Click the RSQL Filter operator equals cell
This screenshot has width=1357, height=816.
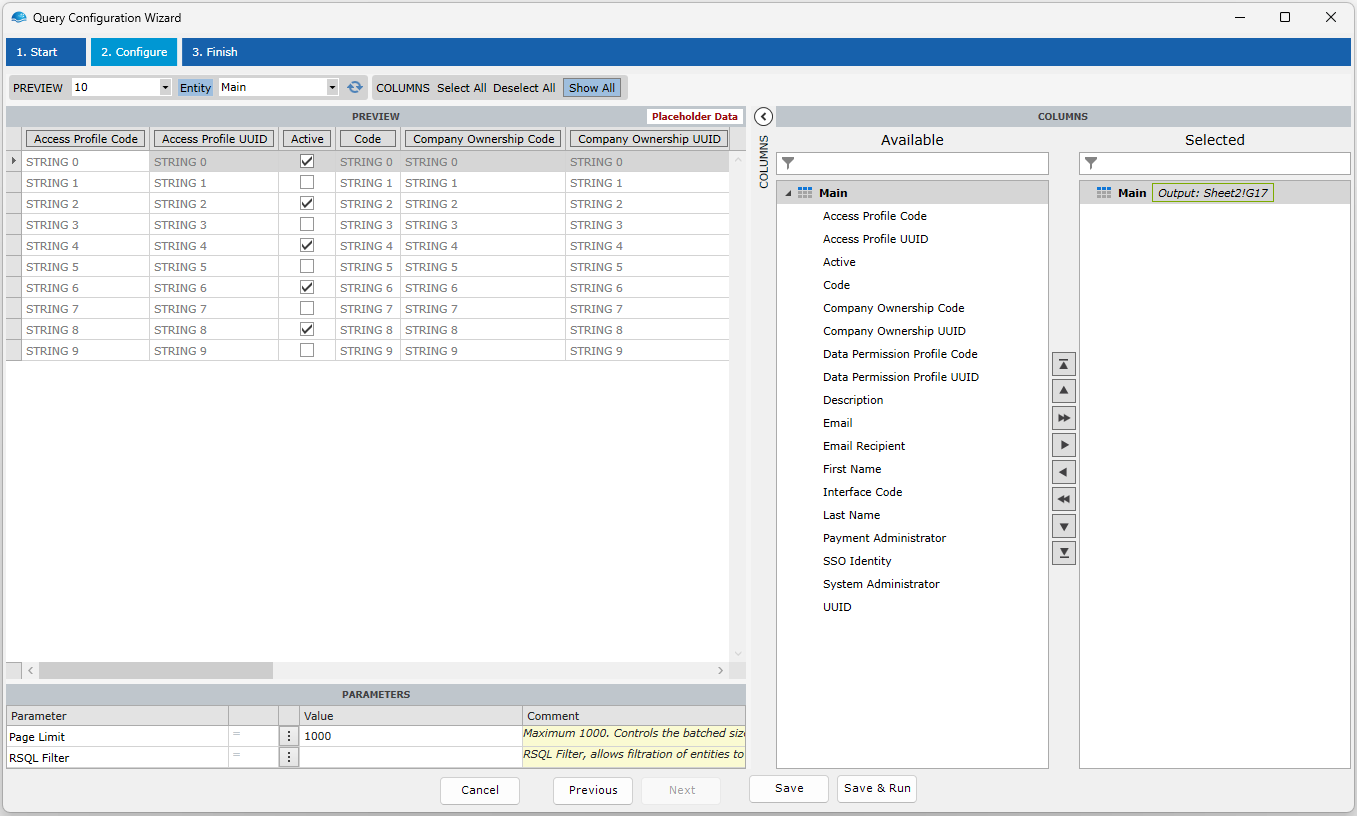pos(253,757)
